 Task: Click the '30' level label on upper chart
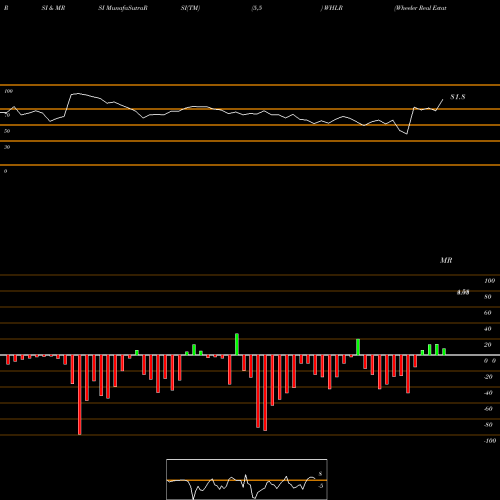pyautogui.click(x=7, y=147)
